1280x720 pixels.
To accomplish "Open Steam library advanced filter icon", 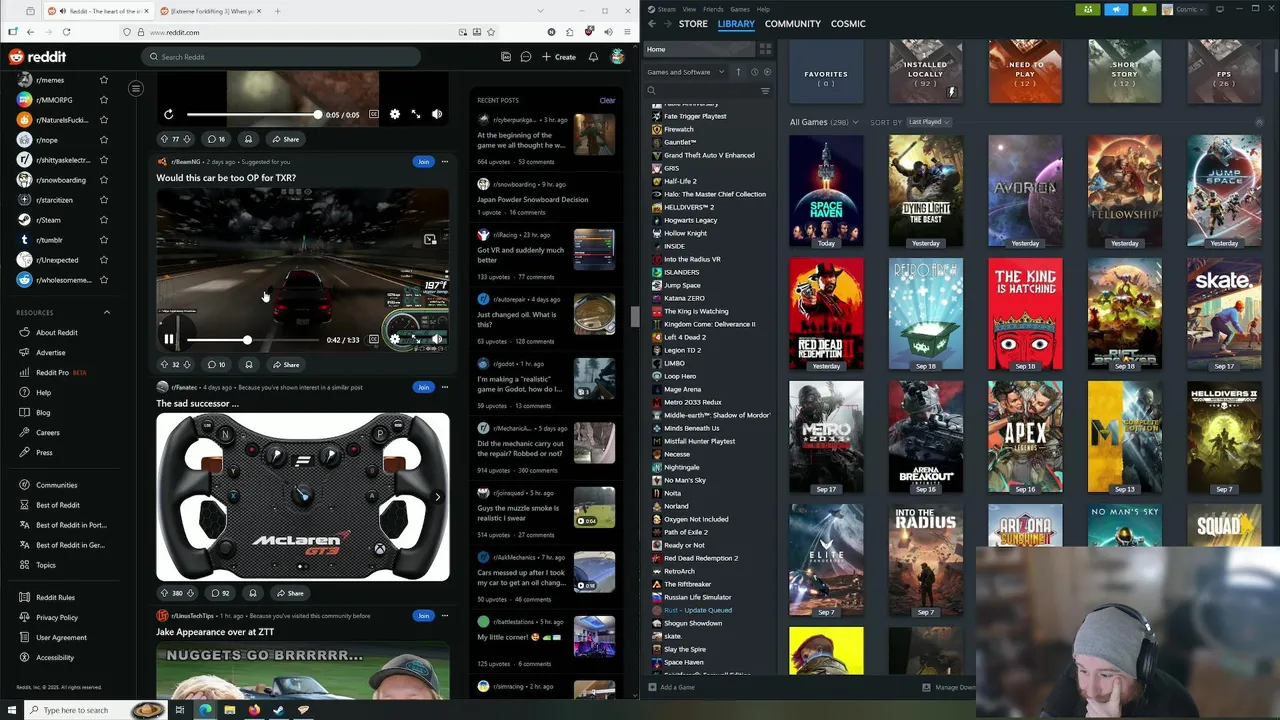I will click(765, 91).
